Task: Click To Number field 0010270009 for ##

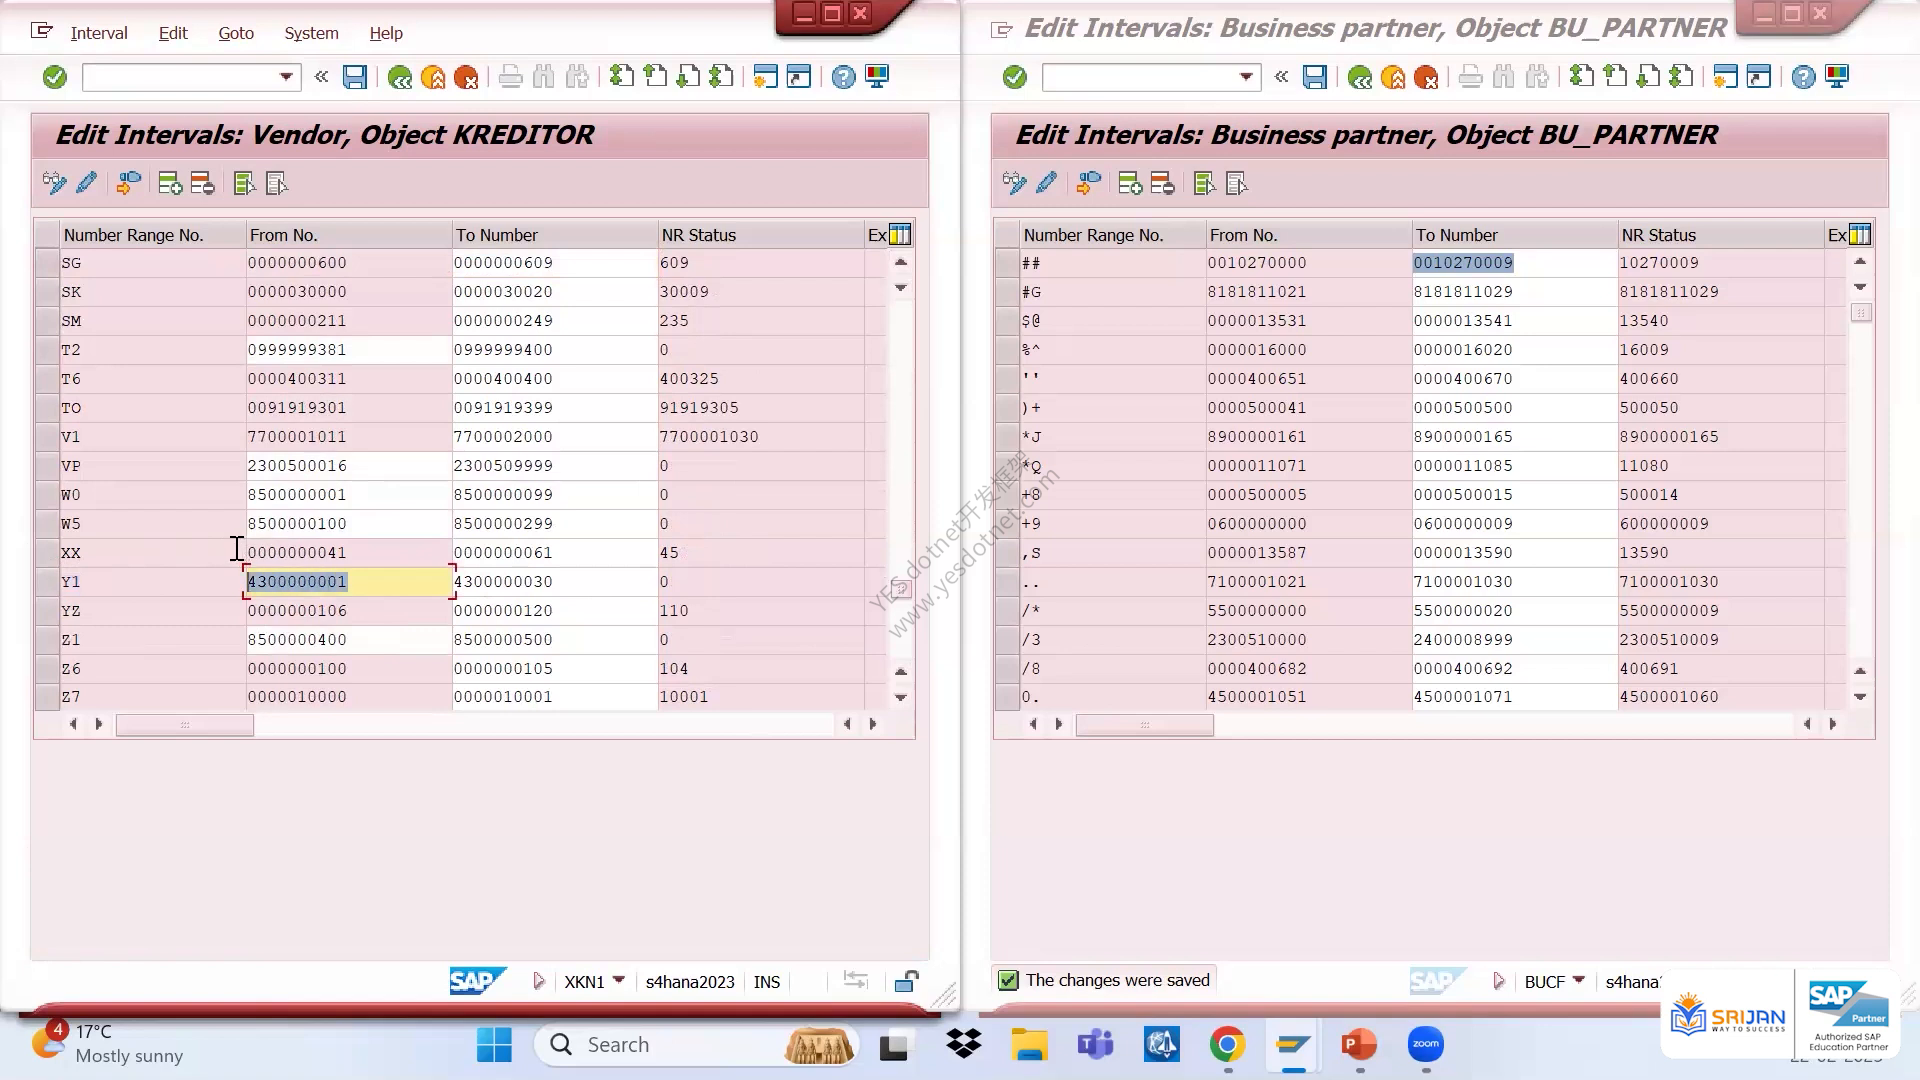Action: click(1514, 263)
